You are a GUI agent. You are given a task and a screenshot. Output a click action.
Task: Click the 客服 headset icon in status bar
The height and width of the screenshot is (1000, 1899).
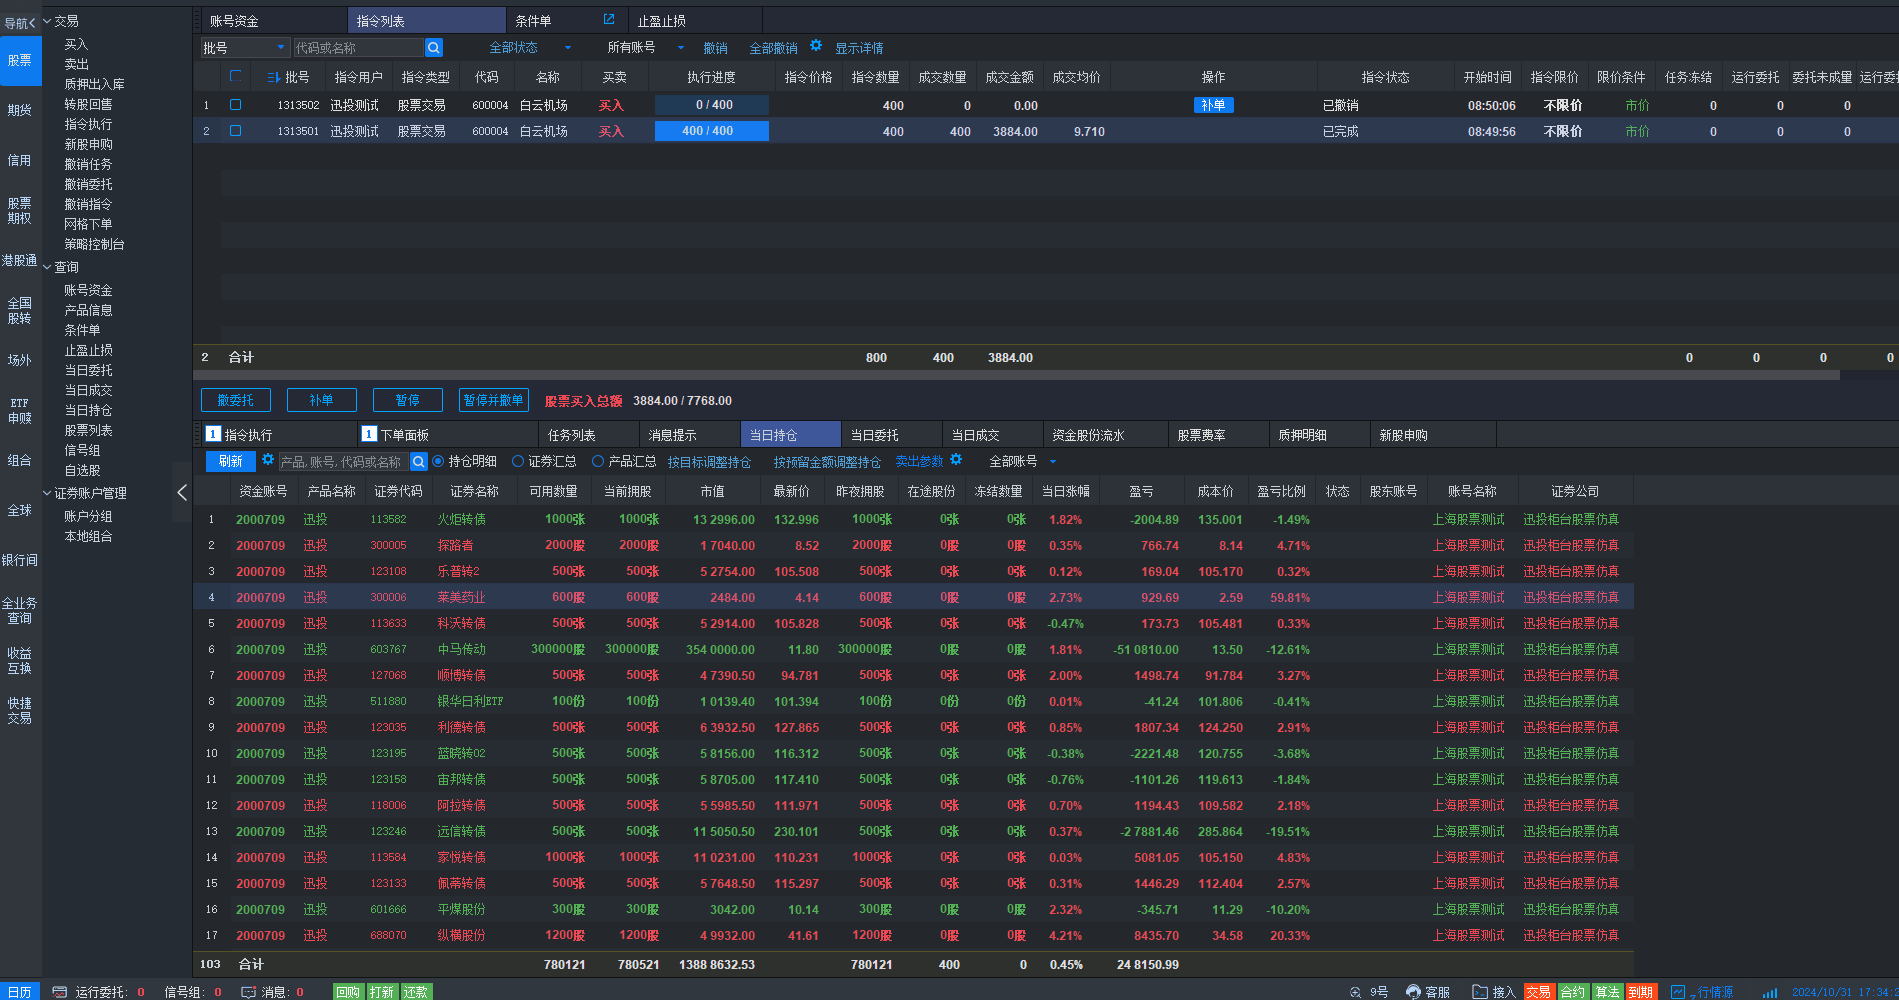(x=1413, y=991)
